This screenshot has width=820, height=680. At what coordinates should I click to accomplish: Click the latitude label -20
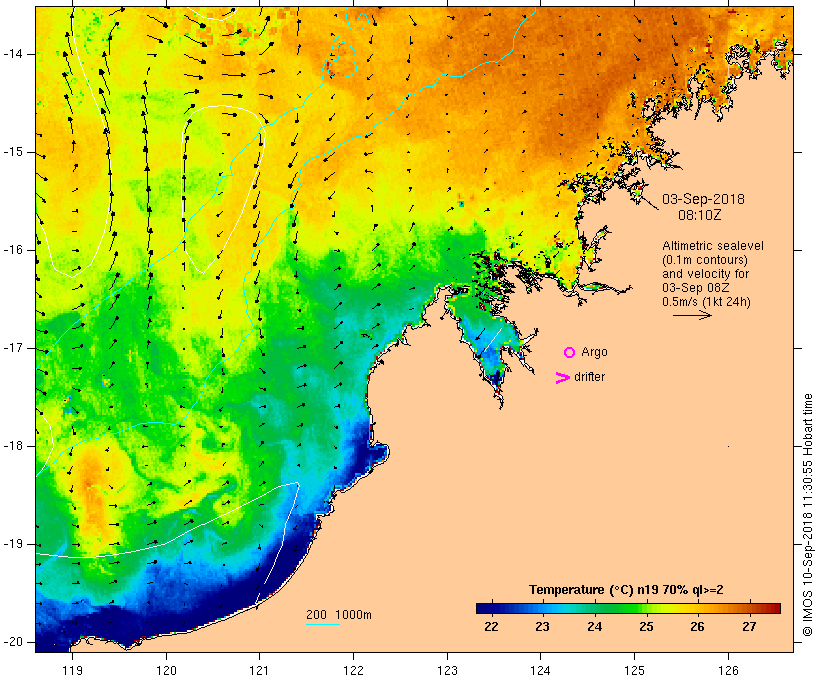click(x=12, y=642)
